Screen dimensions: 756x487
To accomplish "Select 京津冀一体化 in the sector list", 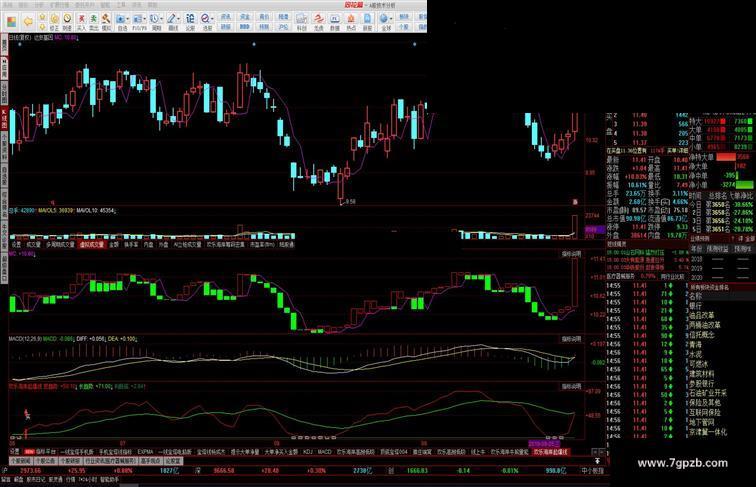I will click(x=708, y=432).
